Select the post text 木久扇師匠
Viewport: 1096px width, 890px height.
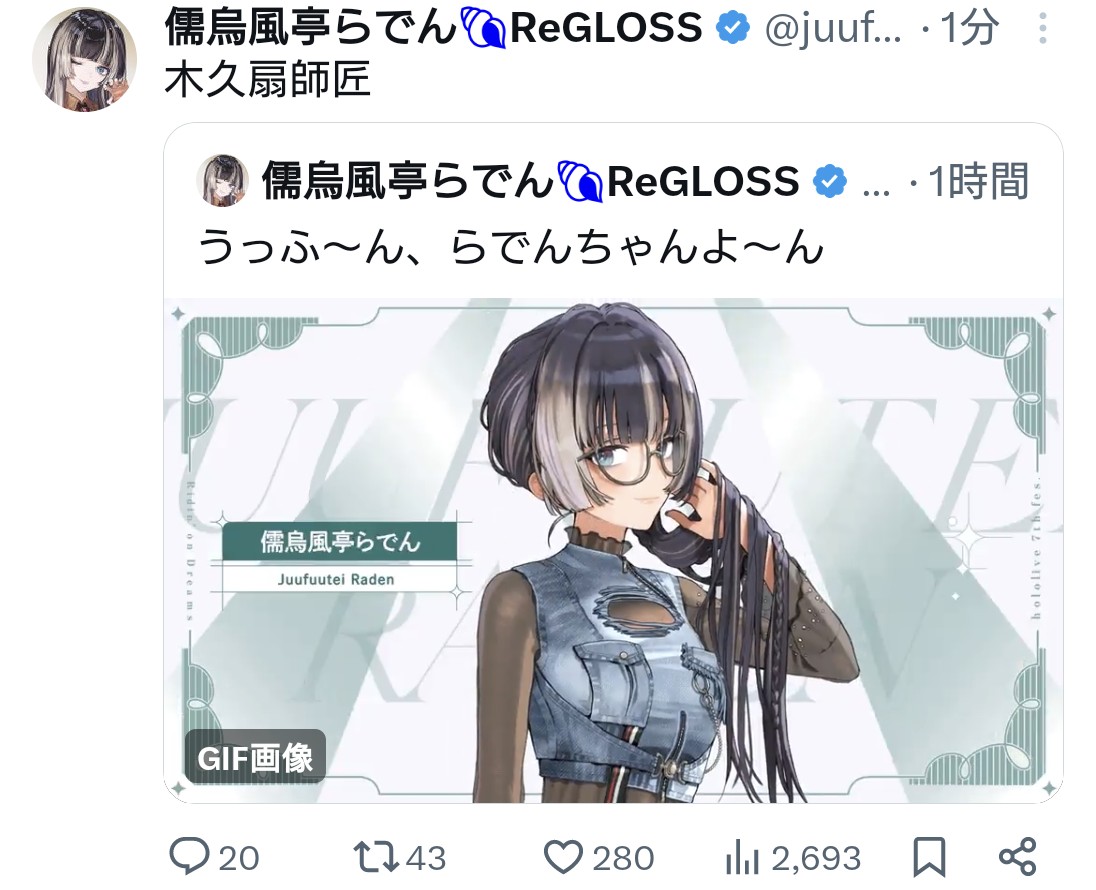pyautogui.click(x=268, y=79)
